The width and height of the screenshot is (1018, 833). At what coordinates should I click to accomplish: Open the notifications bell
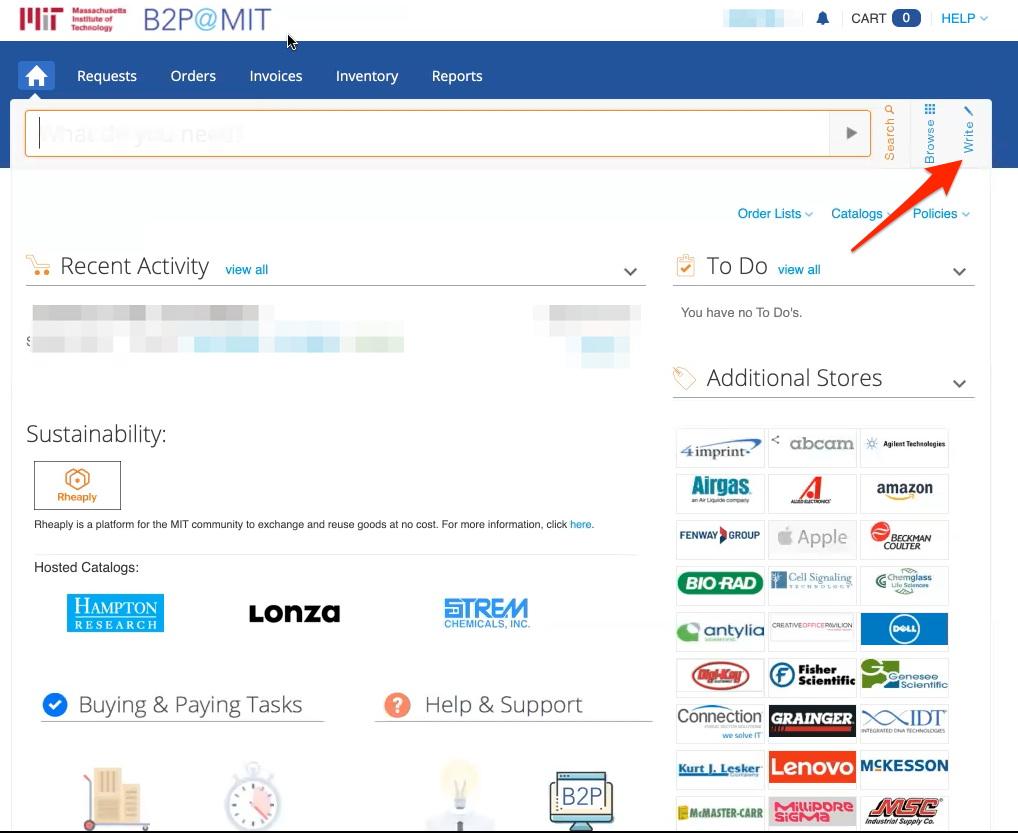tap(823, 18)
